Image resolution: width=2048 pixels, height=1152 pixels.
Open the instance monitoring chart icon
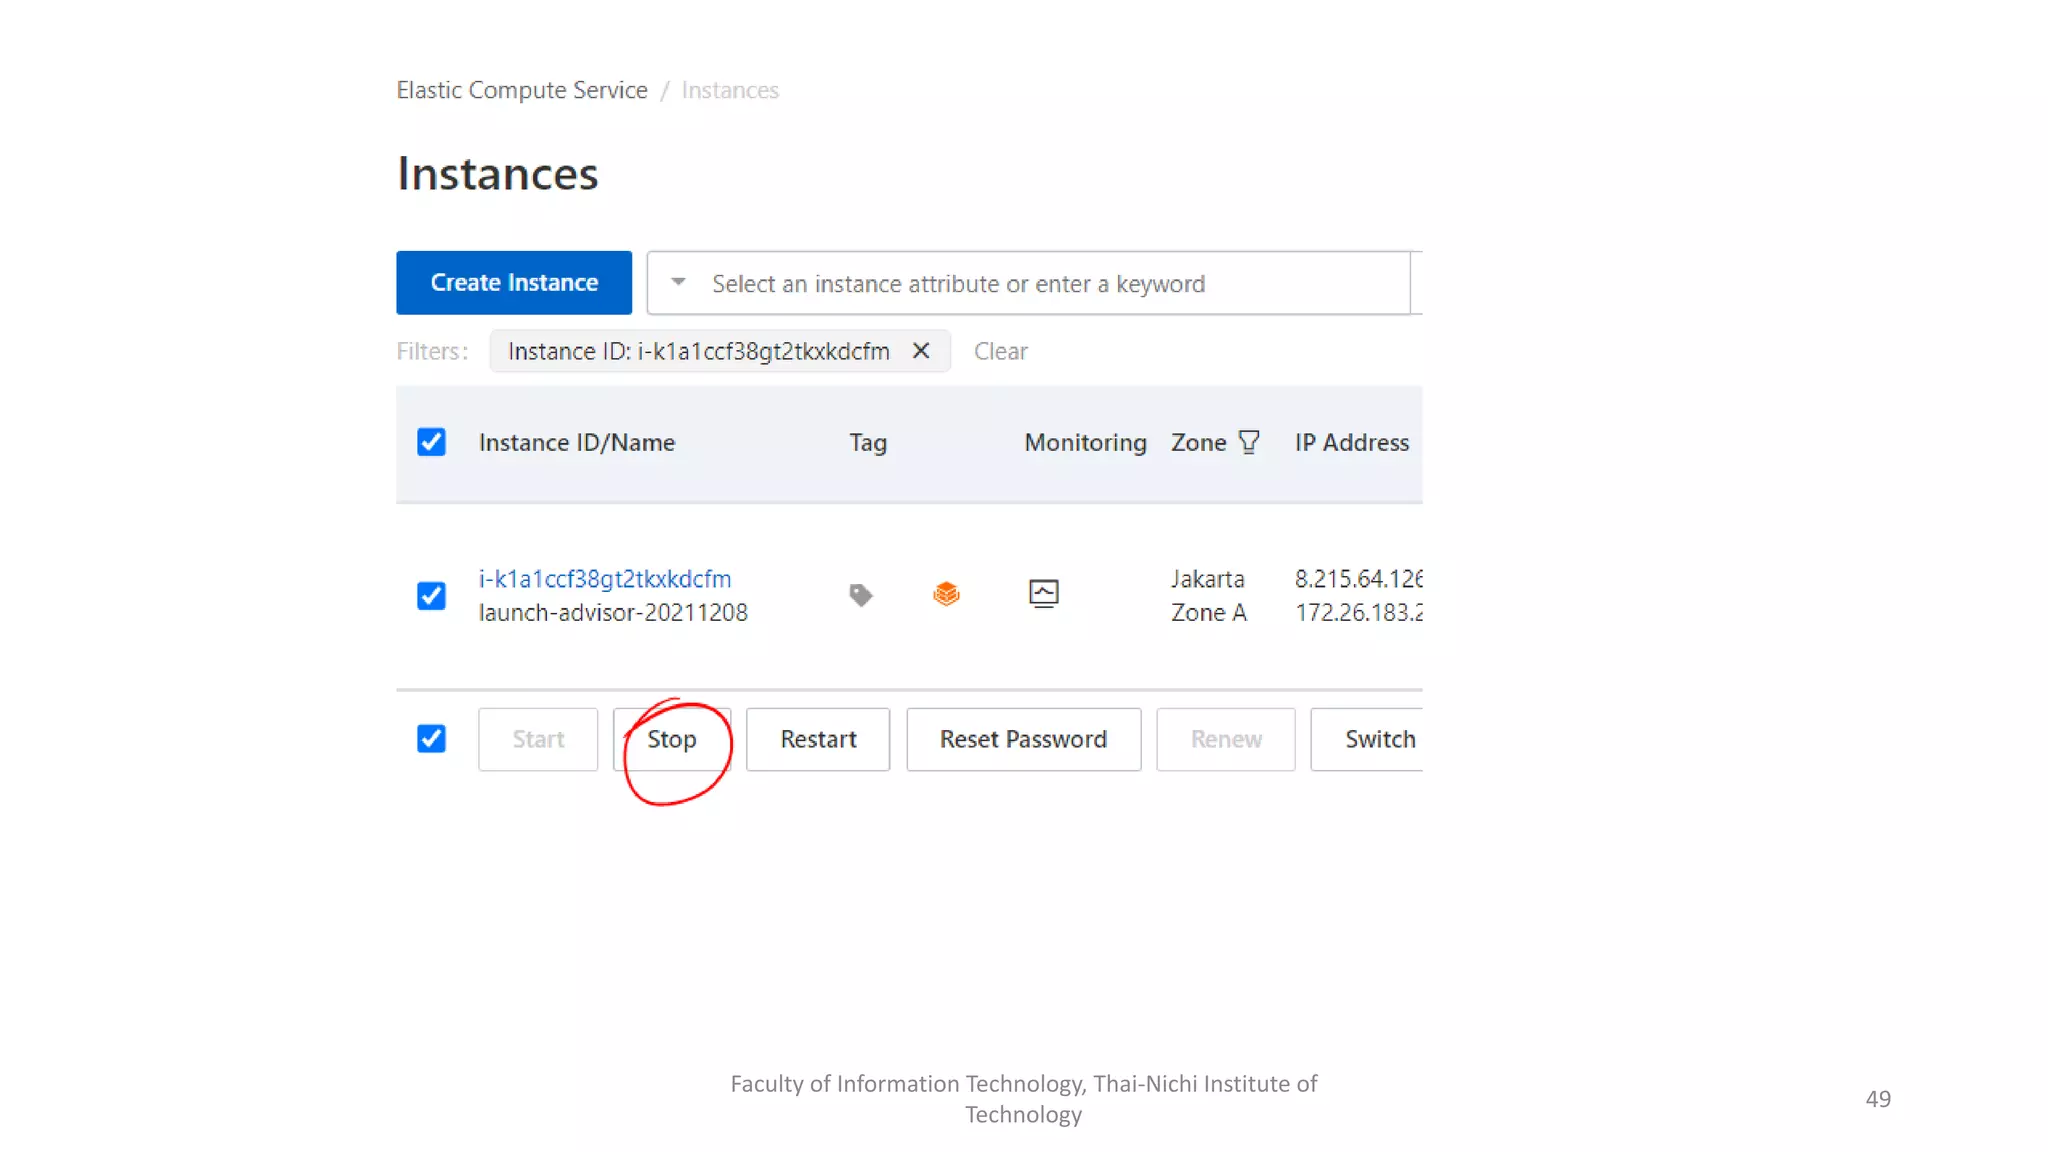1043,594
